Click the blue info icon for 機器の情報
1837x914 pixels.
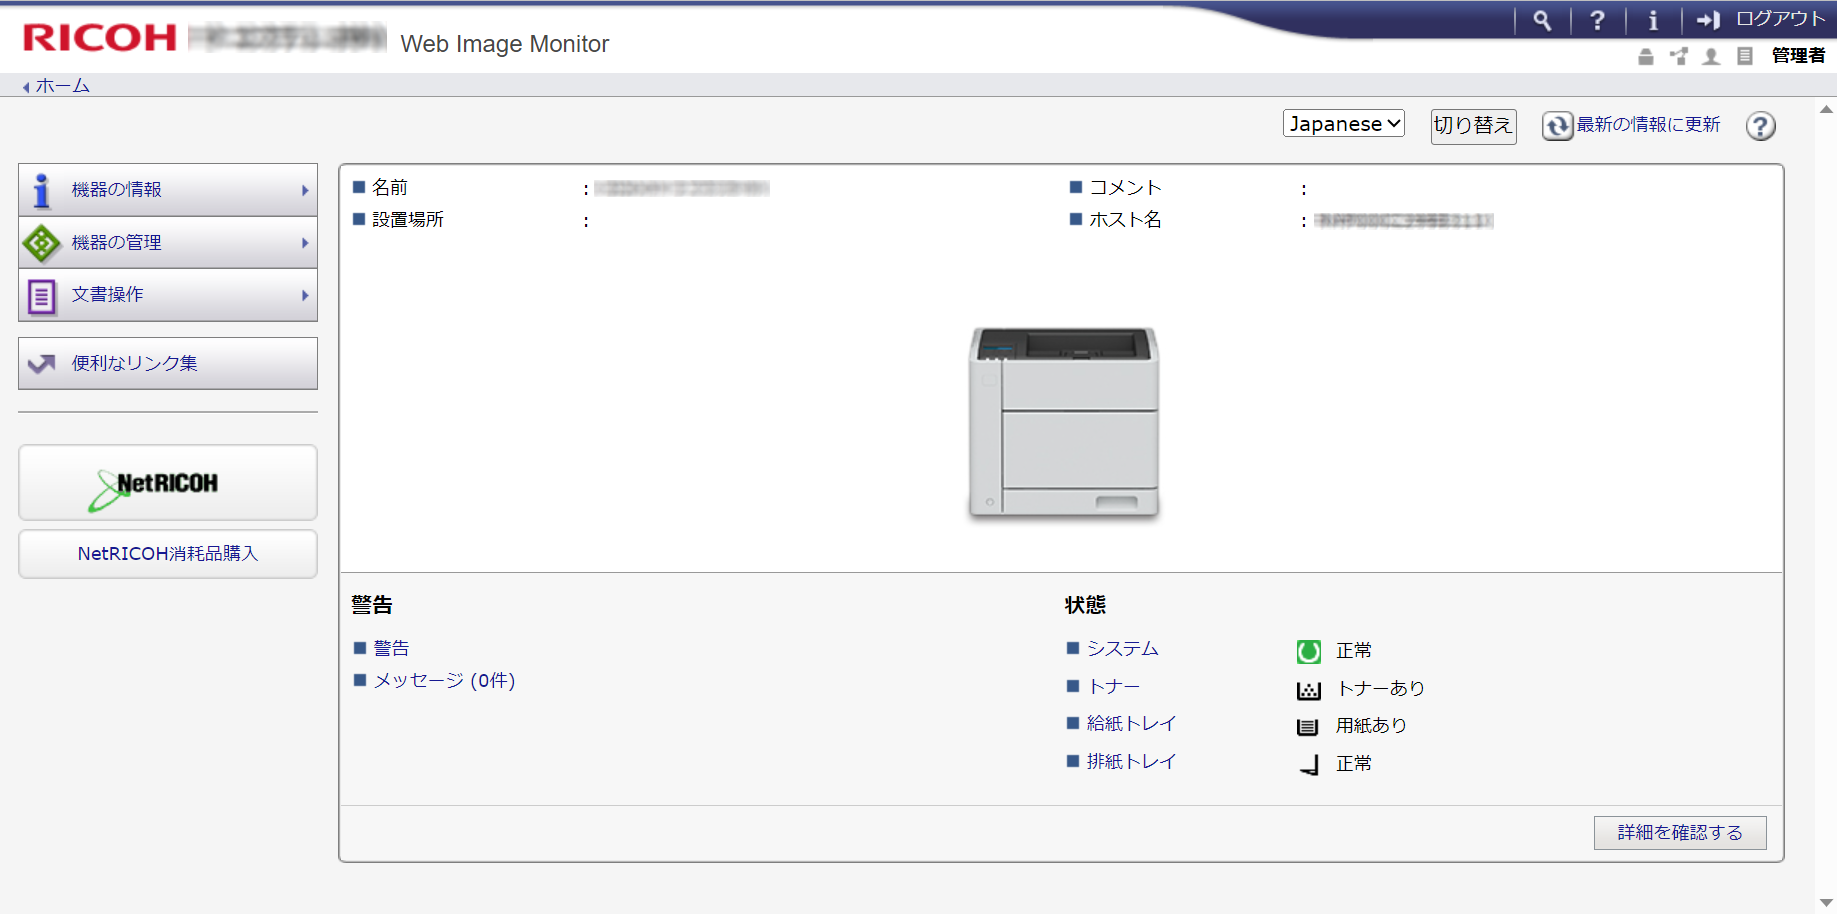[x=41, y=190]
